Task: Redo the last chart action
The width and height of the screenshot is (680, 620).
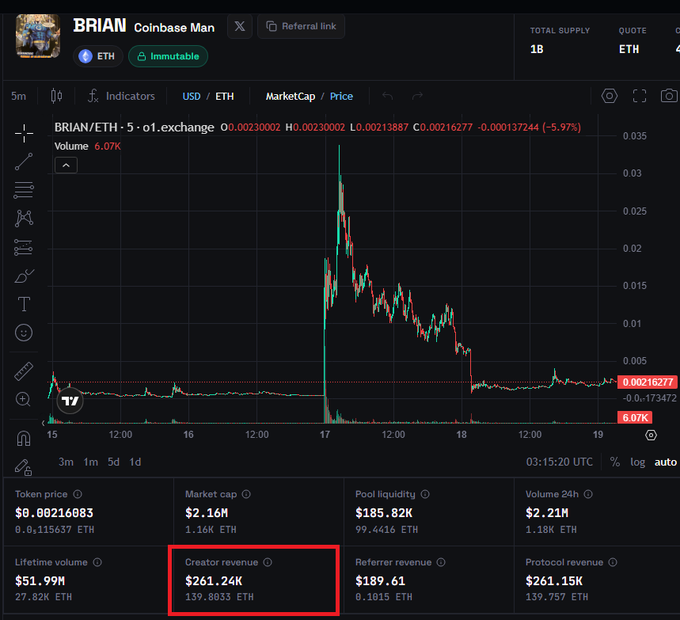Action: 417,96
